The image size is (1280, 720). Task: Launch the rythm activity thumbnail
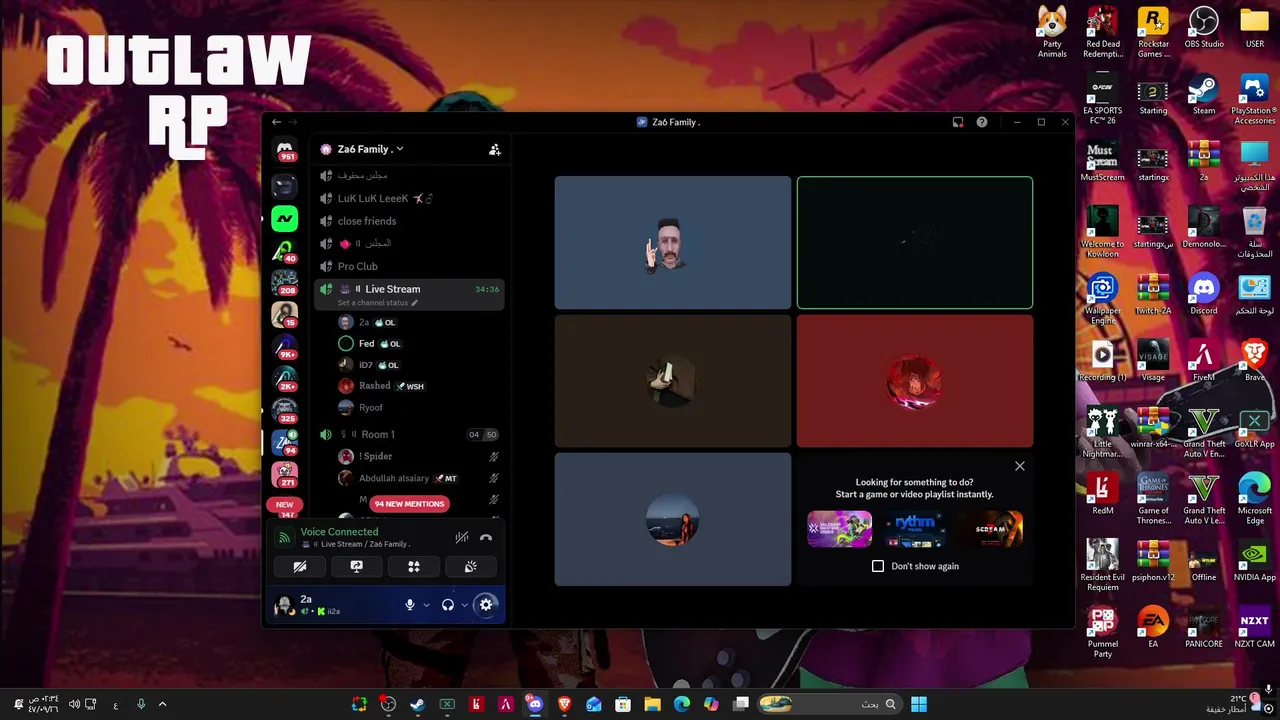(x=915, y=529)
